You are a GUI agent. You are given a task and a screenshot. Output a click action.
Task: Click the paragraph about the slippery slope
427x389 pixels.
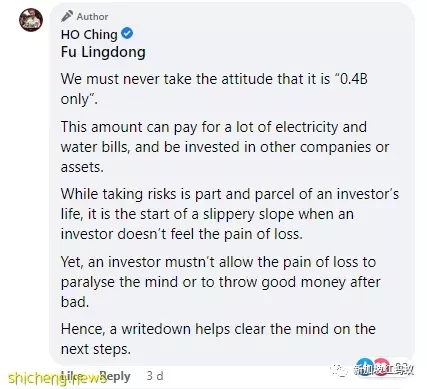[230, 214]
